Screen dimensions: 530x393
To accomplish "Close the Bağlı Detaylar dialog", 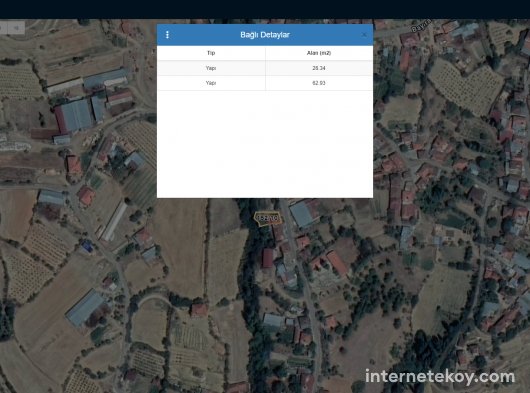I will pos(364,34).
